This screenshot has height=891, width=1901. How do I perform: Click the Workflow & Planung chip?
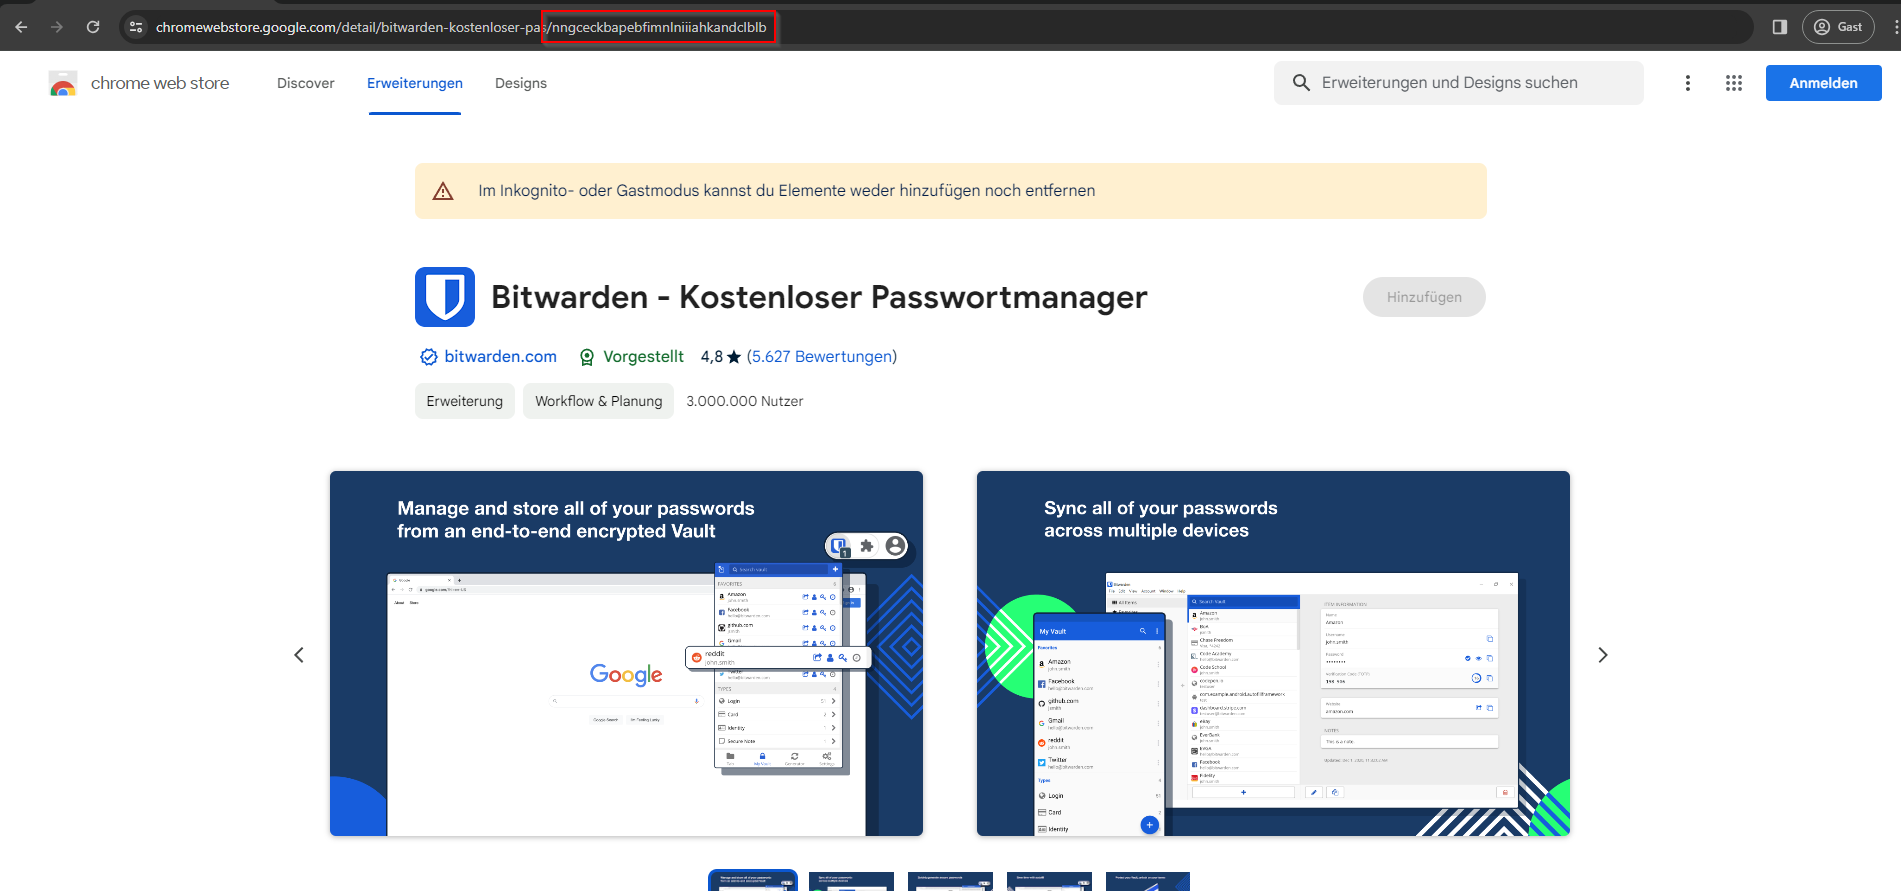[x=599, y=401]
